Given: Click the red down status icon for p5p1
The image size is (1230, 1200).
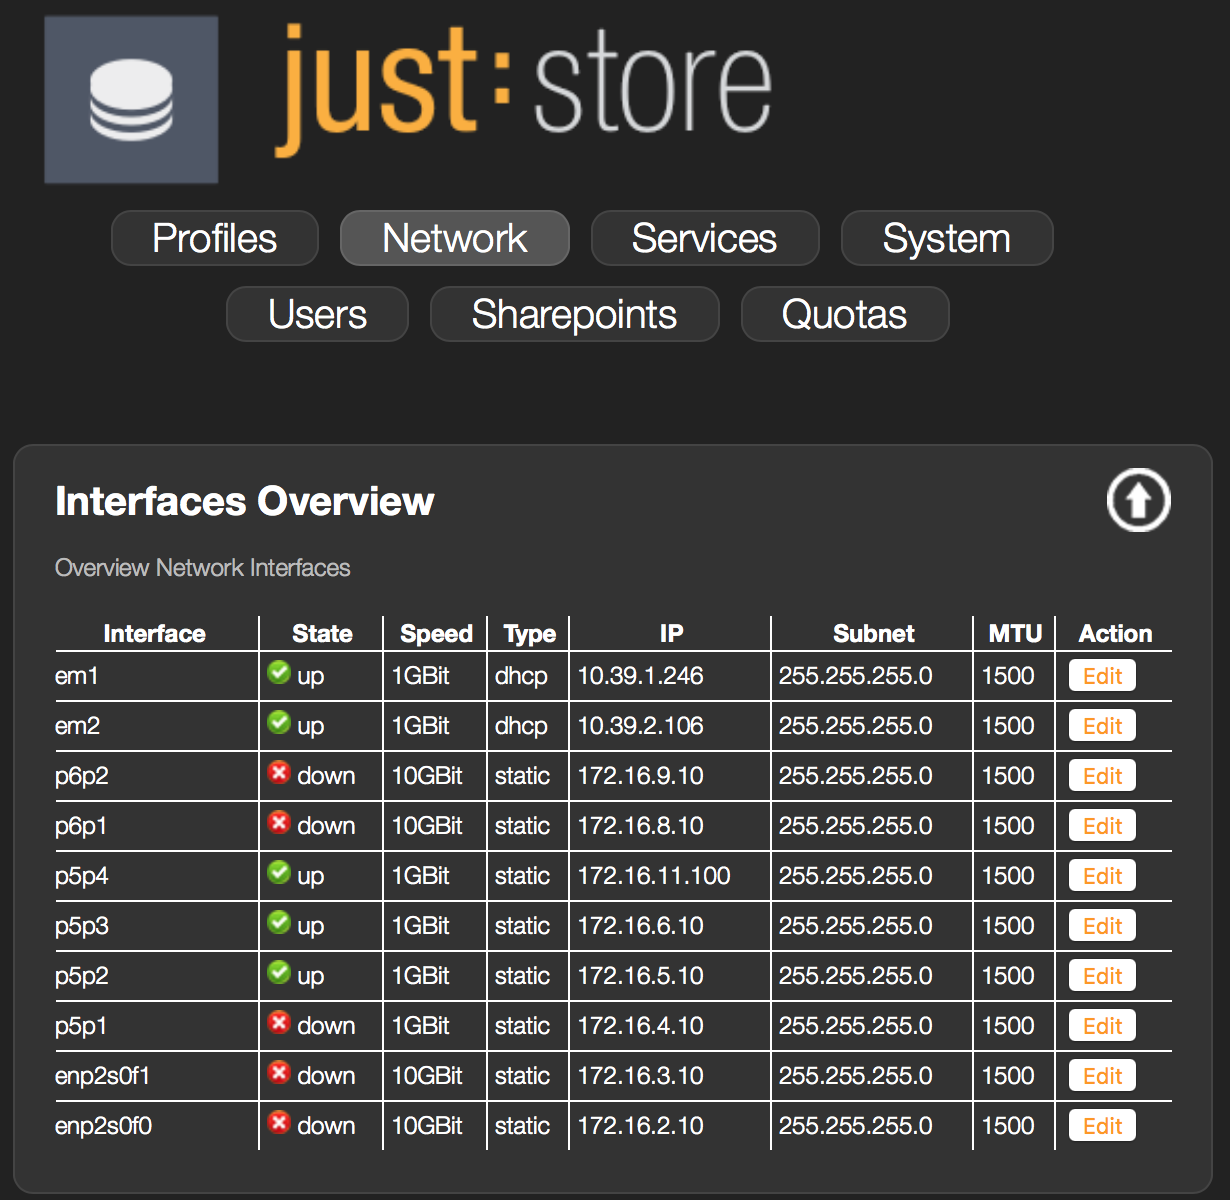Looking at the screenshot, I should [x=279, y=1022].
